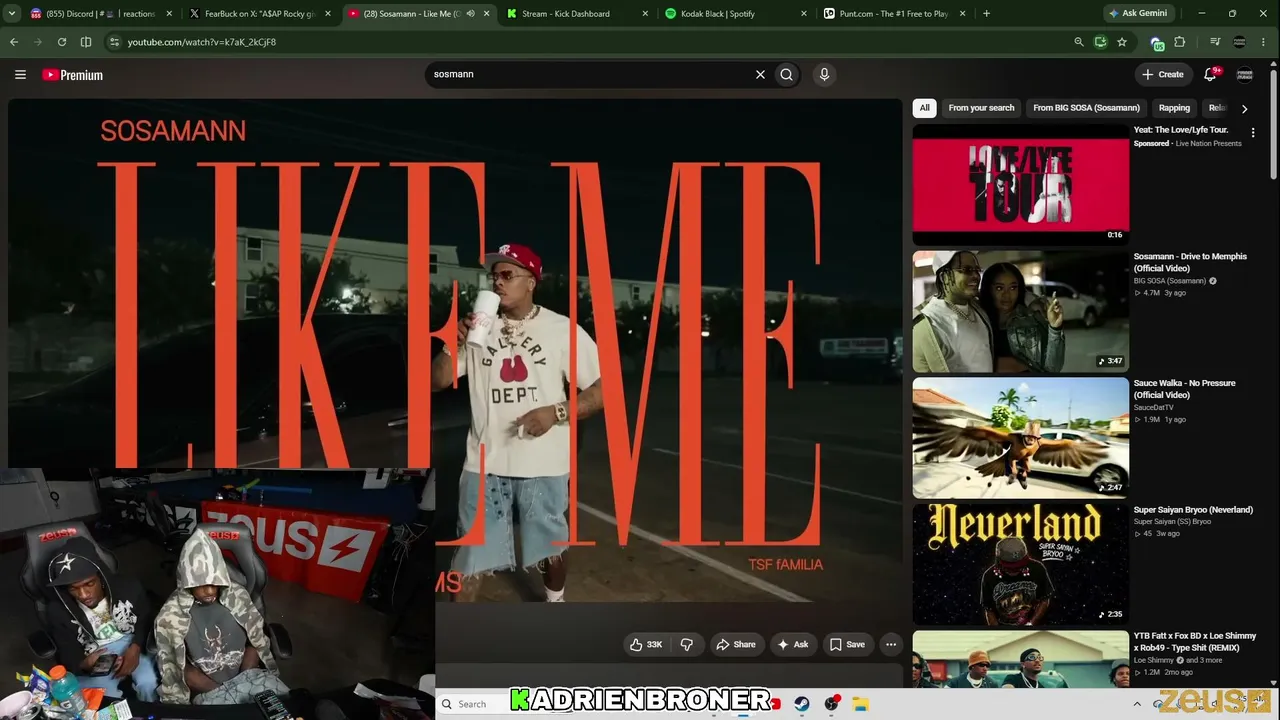Viewport: 1280px width, 720px height.
Task: Start voice search with the microphone
Action: click(824, 74)
